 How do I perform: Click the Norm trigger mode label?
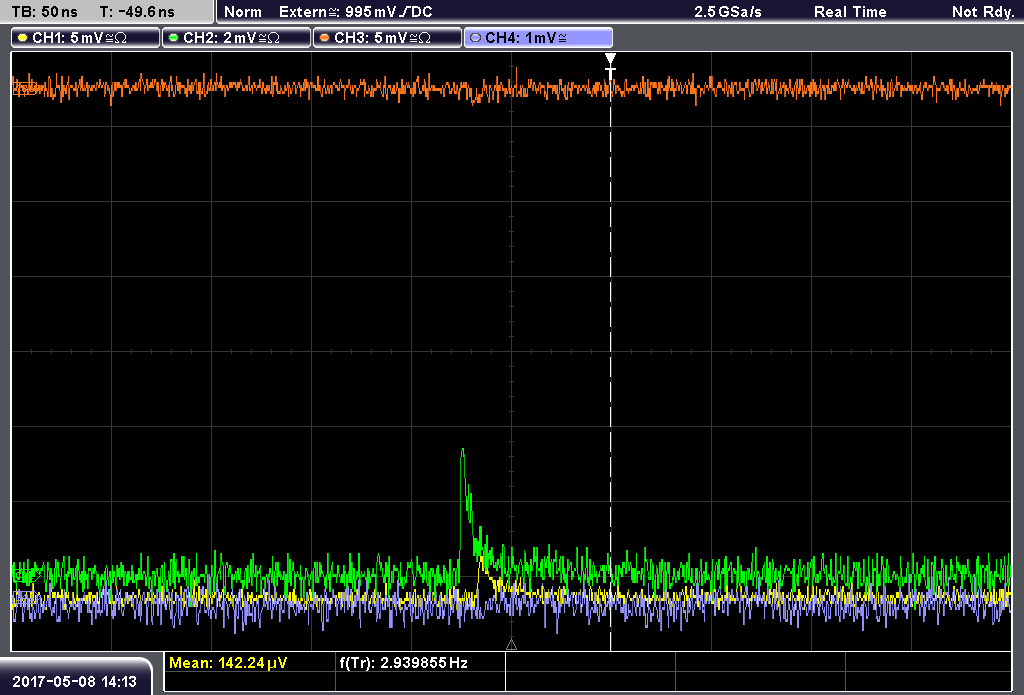[243, 12]
